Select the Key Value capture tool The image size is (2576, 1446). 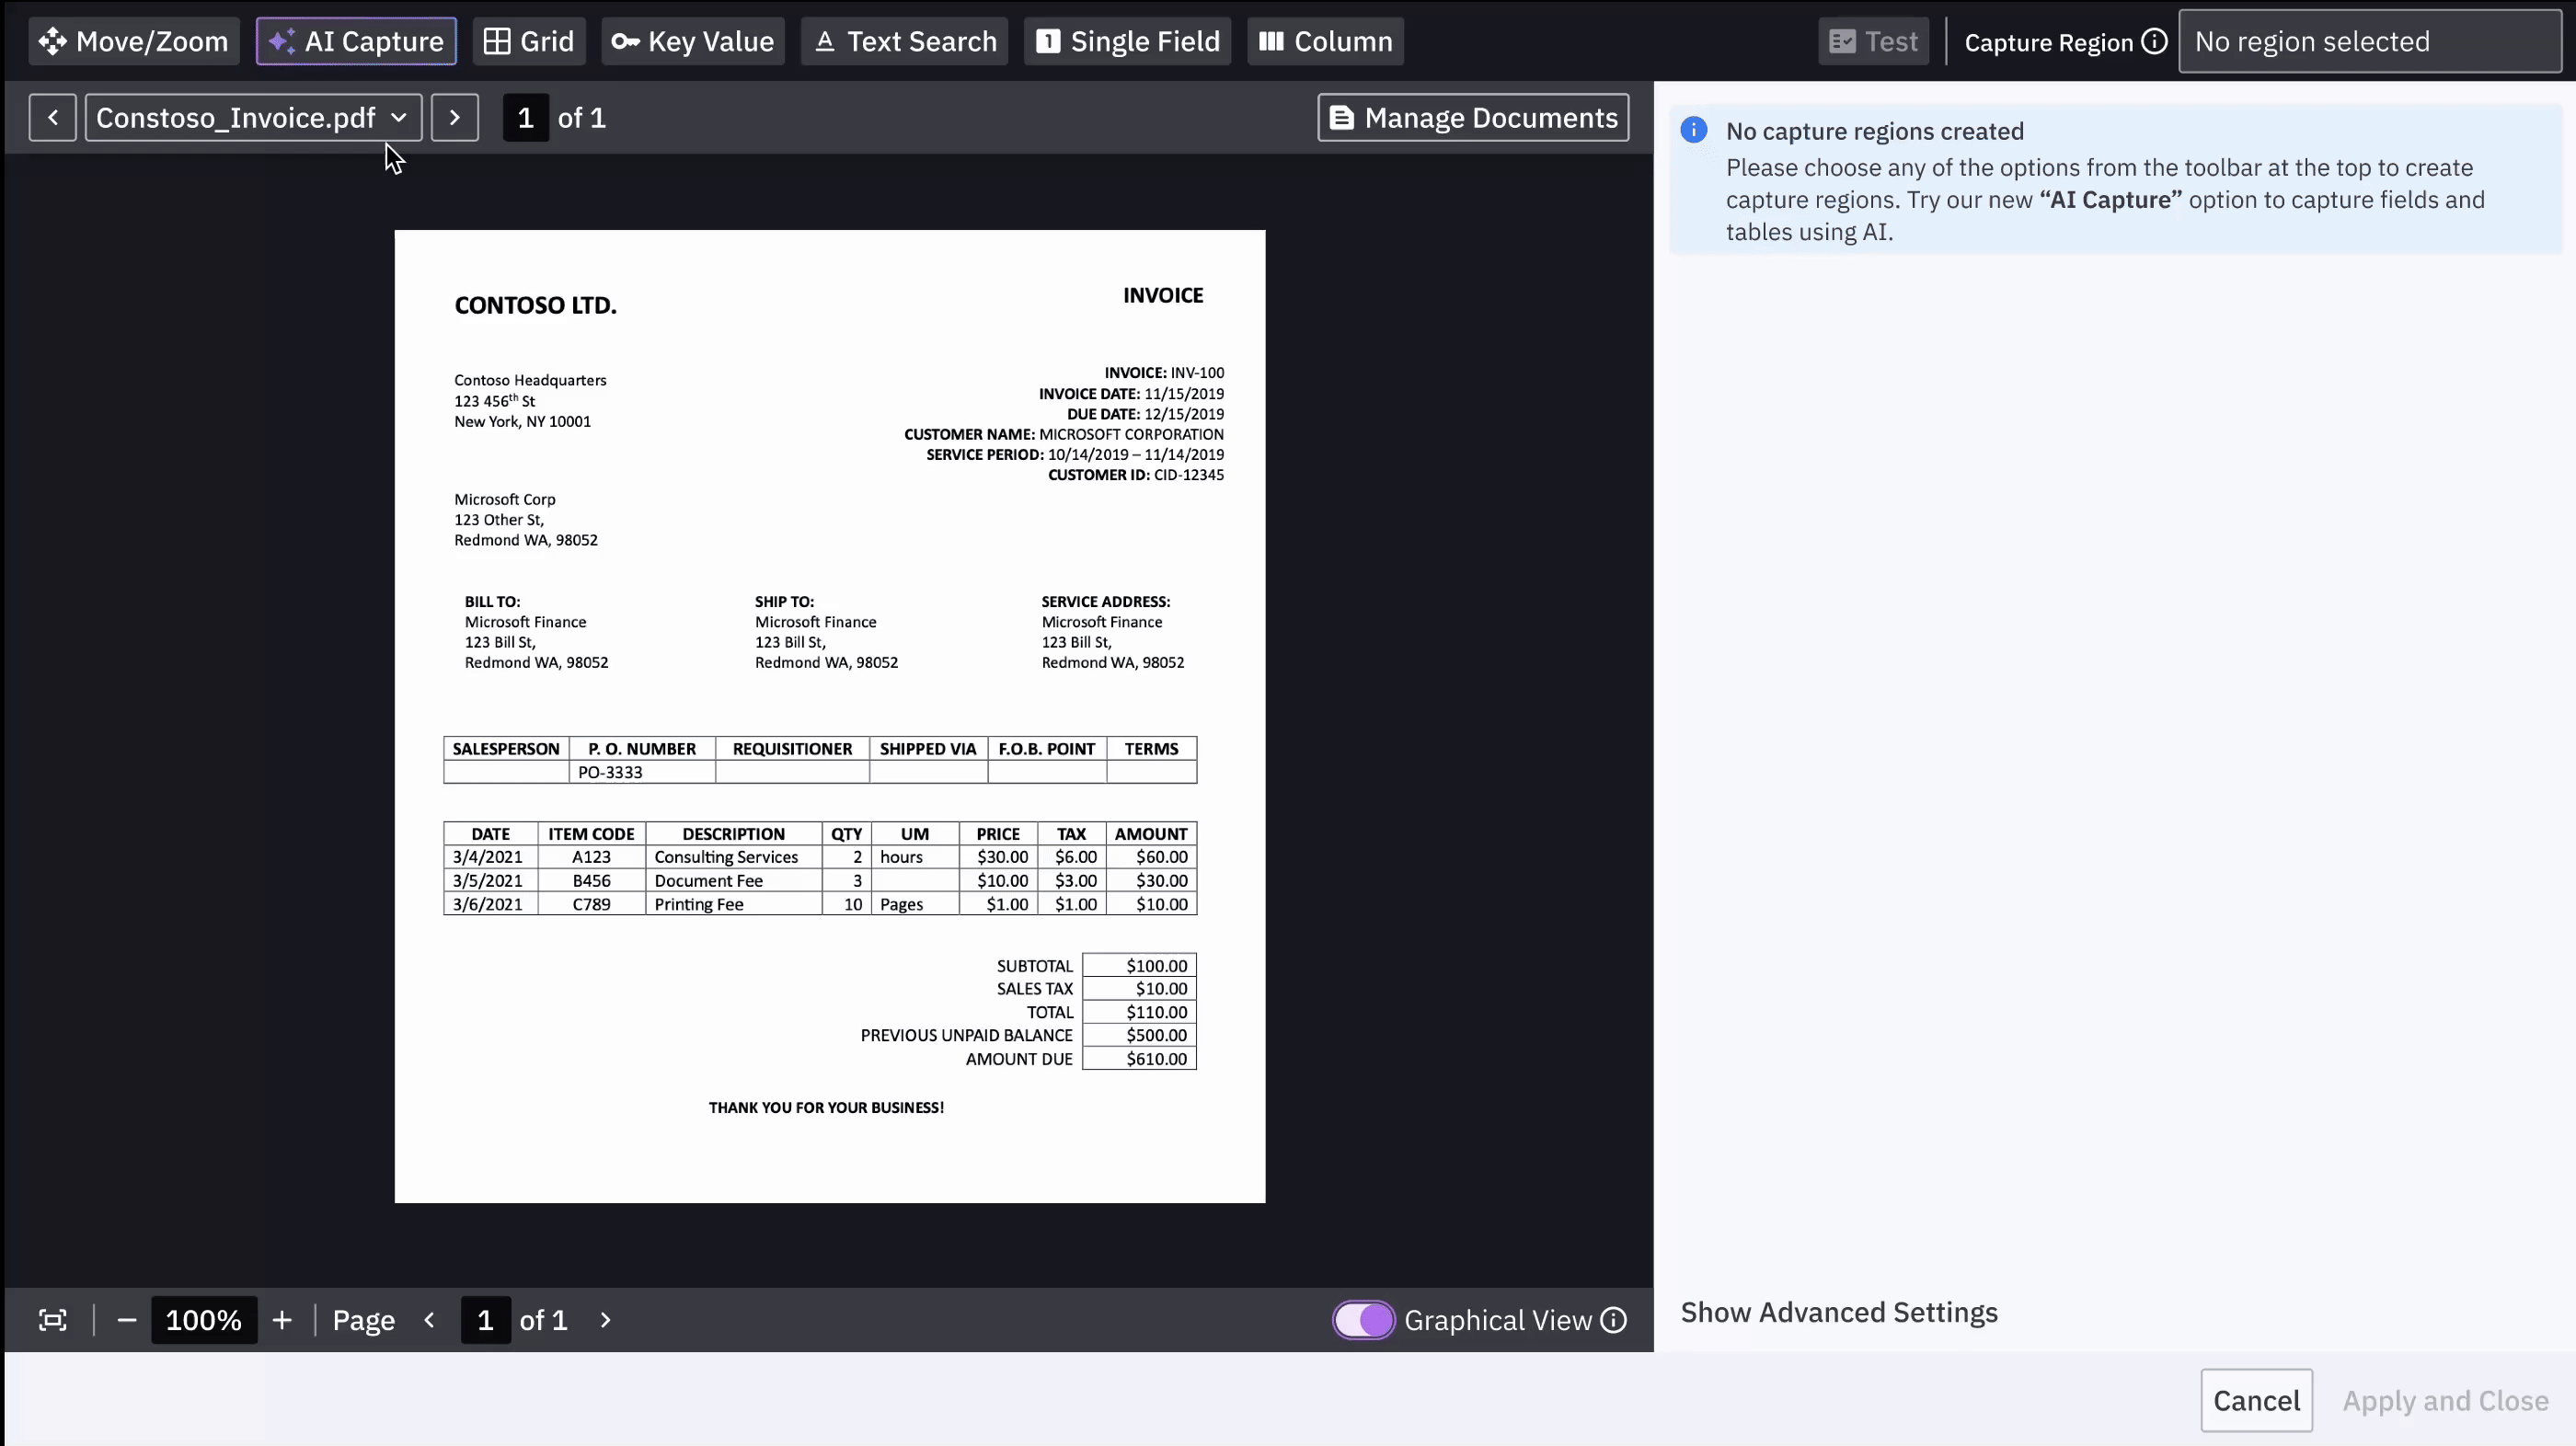tap(693, 41)
